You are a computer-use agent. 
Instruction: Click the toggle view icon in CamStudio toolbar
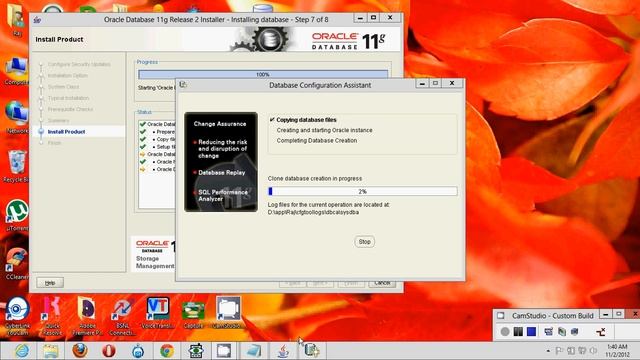pos(548,331)
